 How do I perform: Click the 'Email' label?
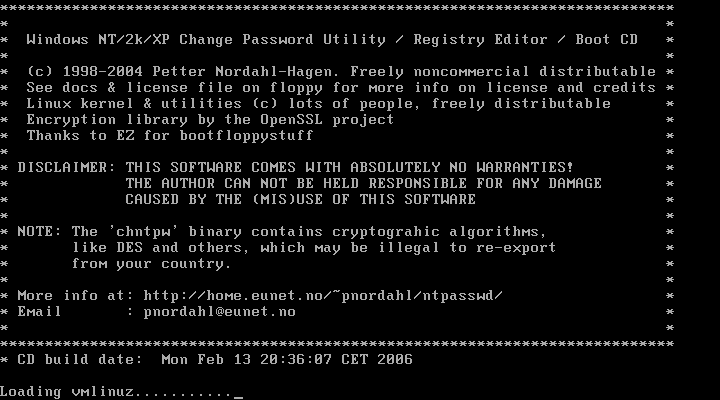39,311
